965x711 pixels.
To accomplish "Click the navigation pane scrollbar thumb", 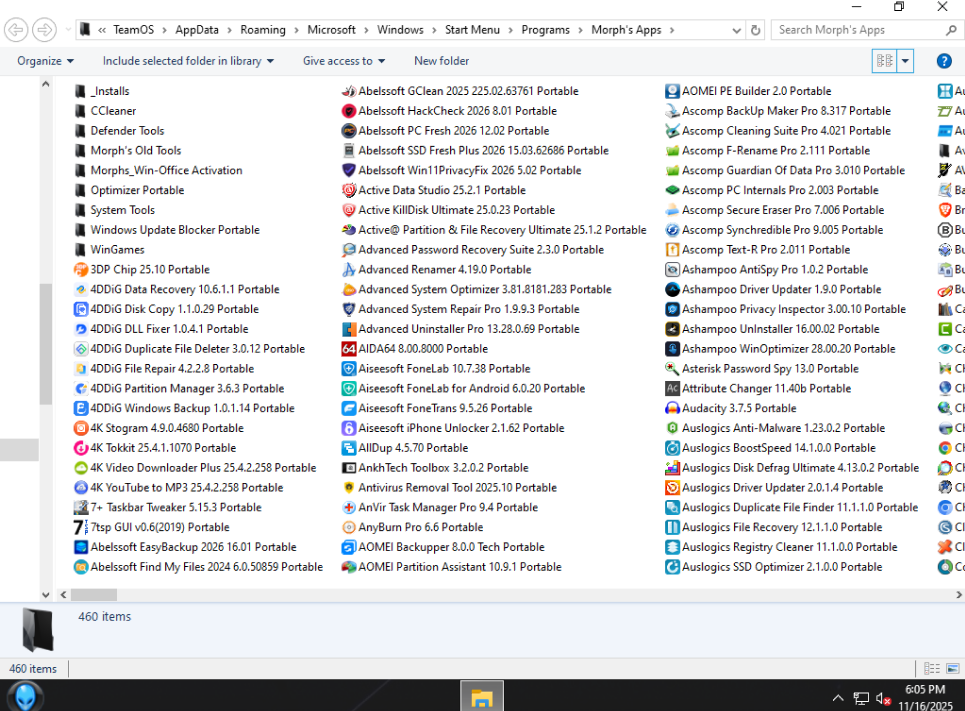I will pyautogui.click(x=46, y=343).
